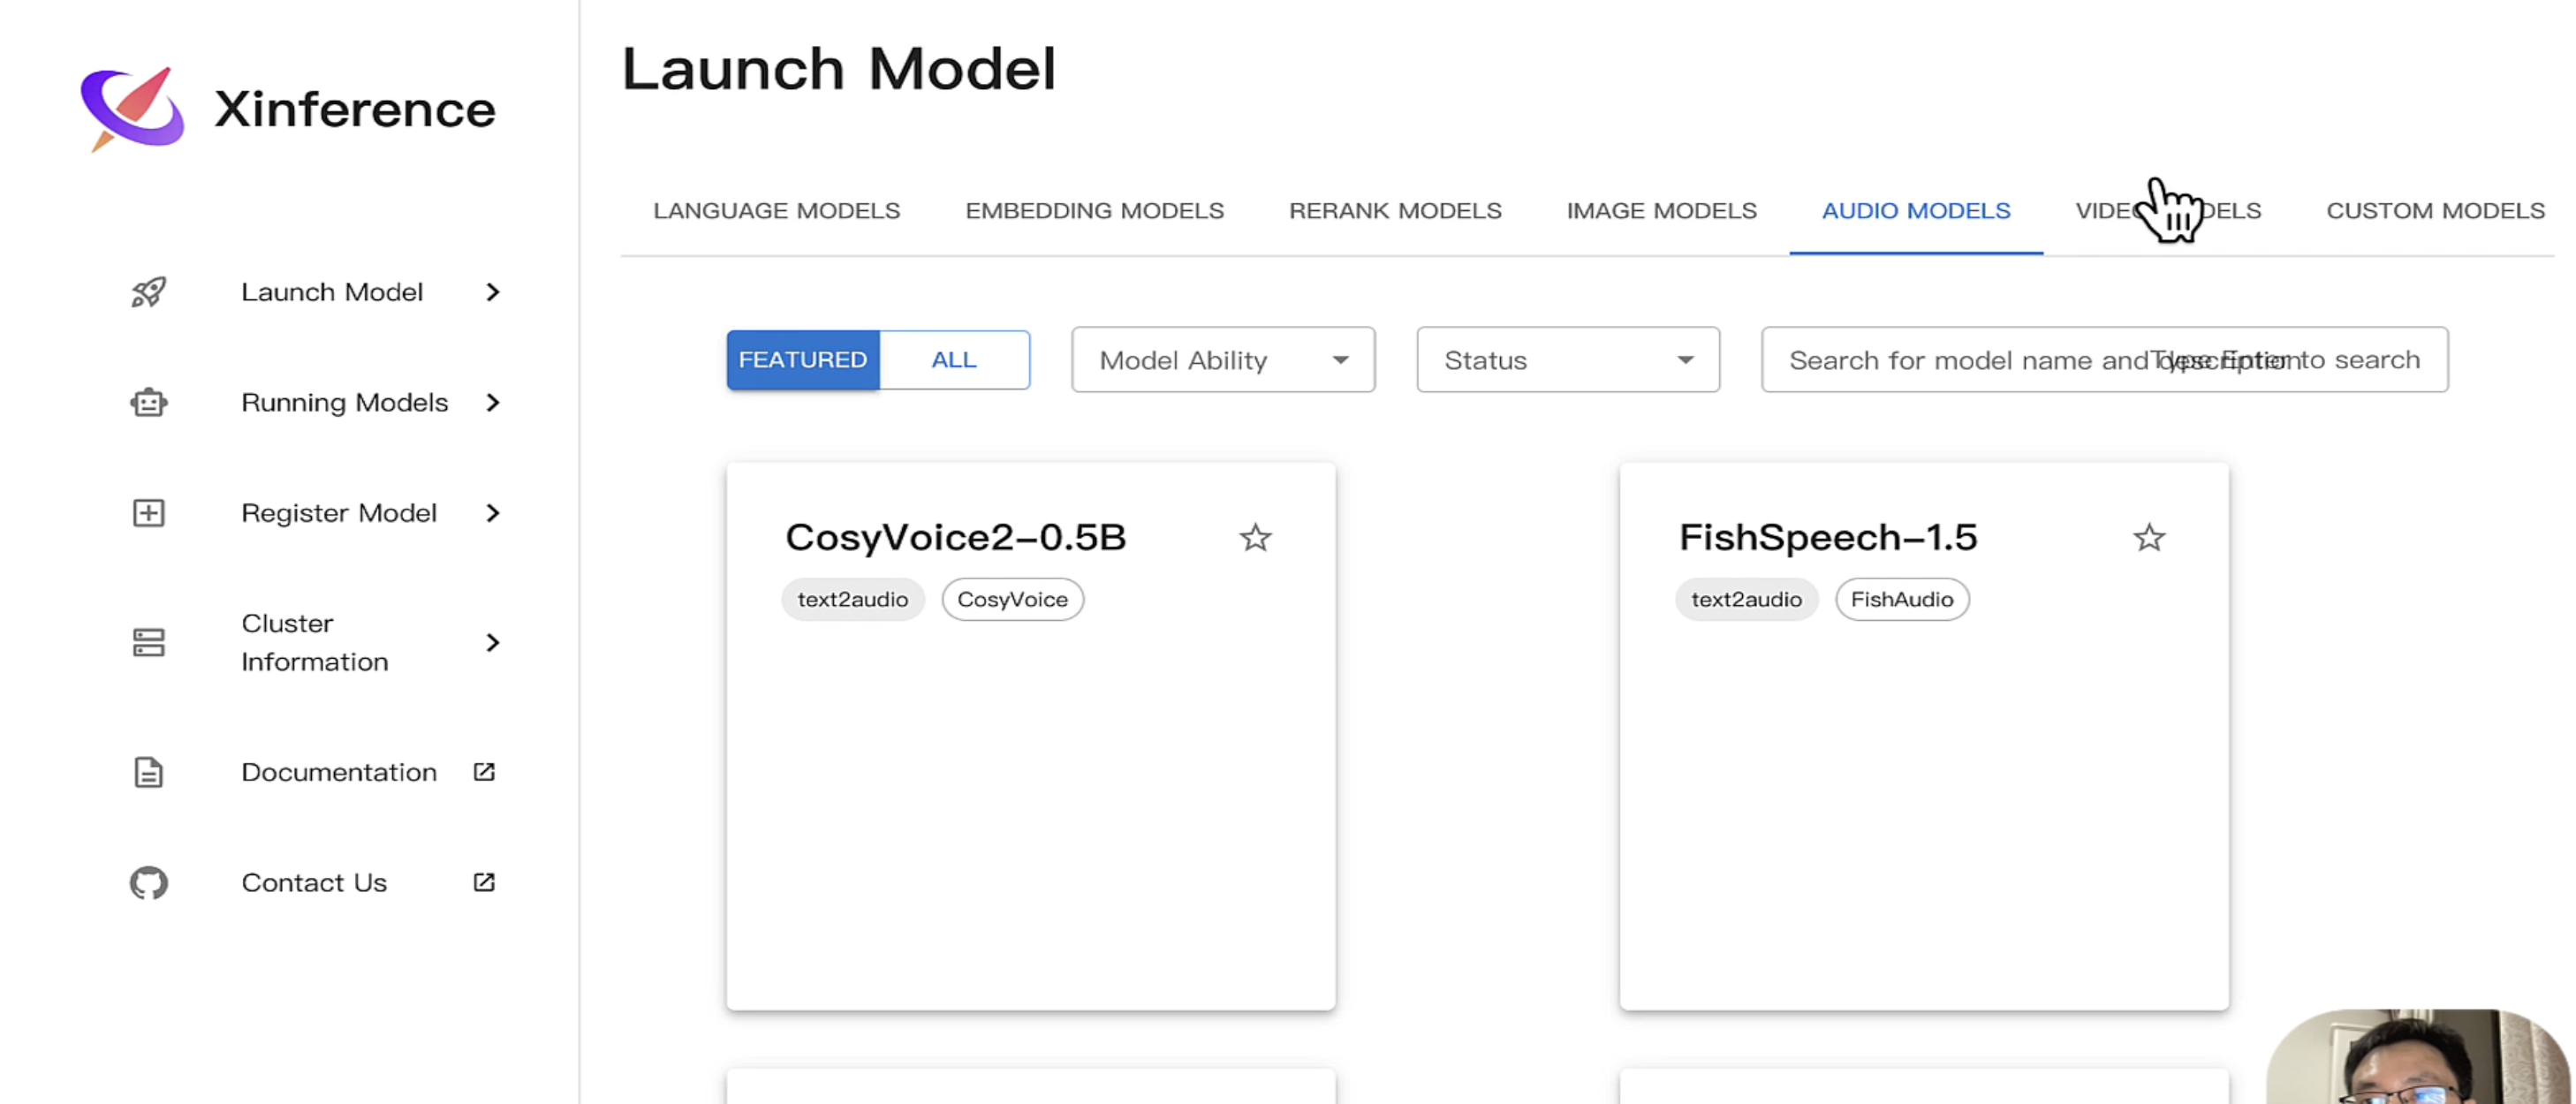Show ALL models in filter toggle
Viewport: 2576px width, 1104px height.
(954, 360)
